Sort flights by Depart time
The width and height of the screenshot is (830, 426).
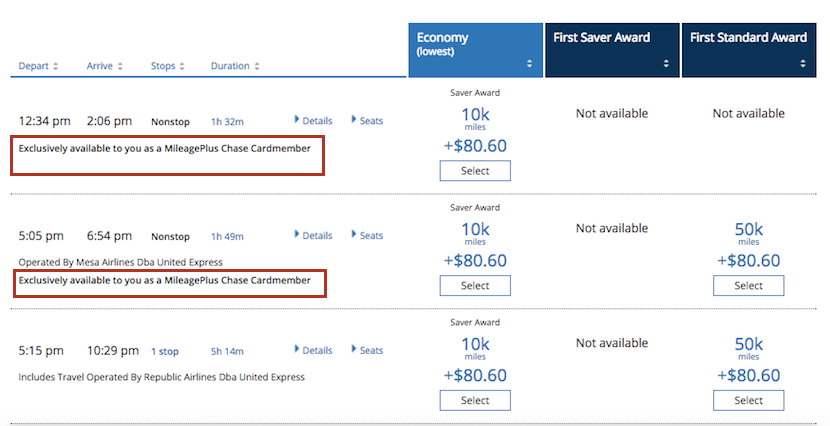[38, 66]
